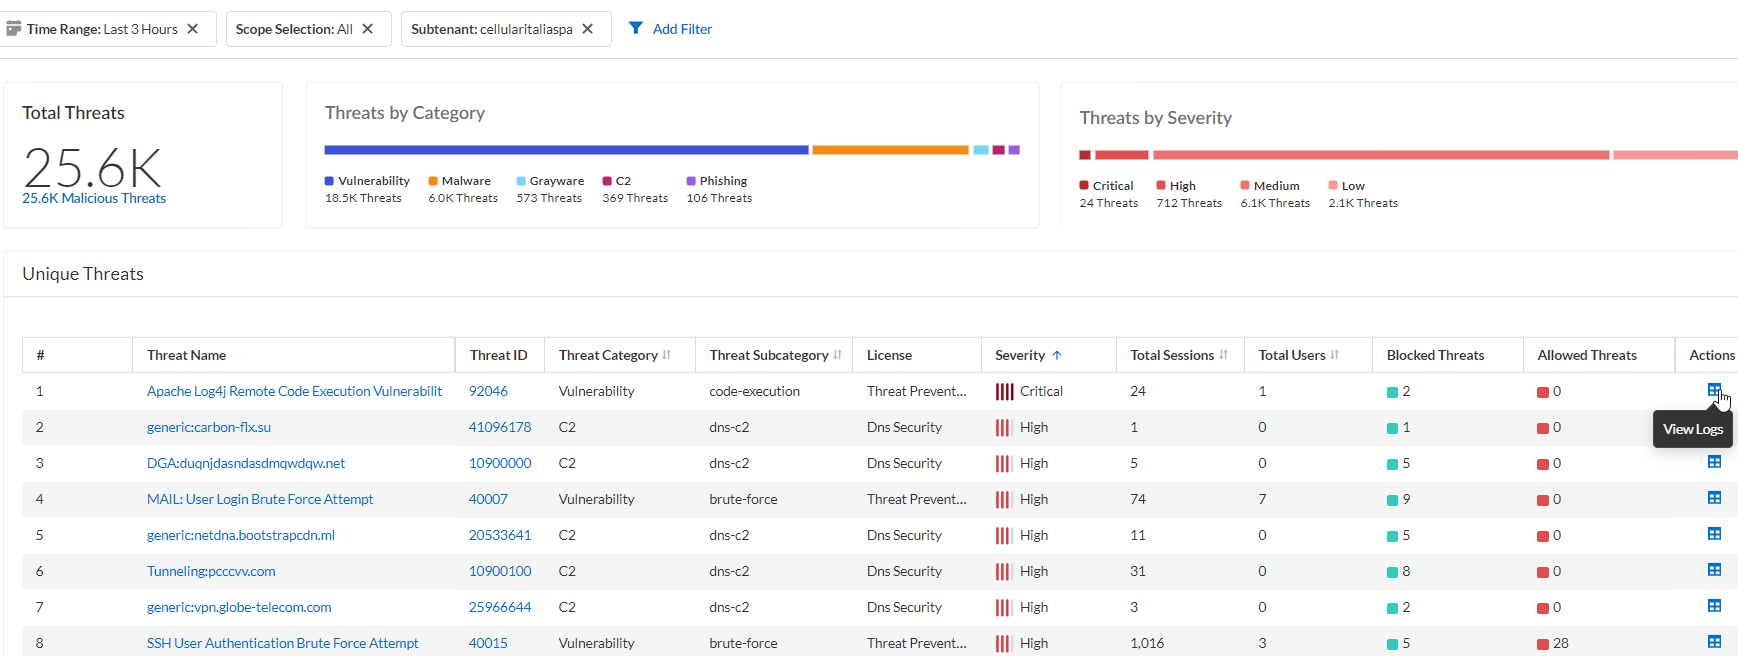Image resolution: width=1738 pixels, height=656 pixels.
Task: Remove the Time Range filter
Action: 193,29
